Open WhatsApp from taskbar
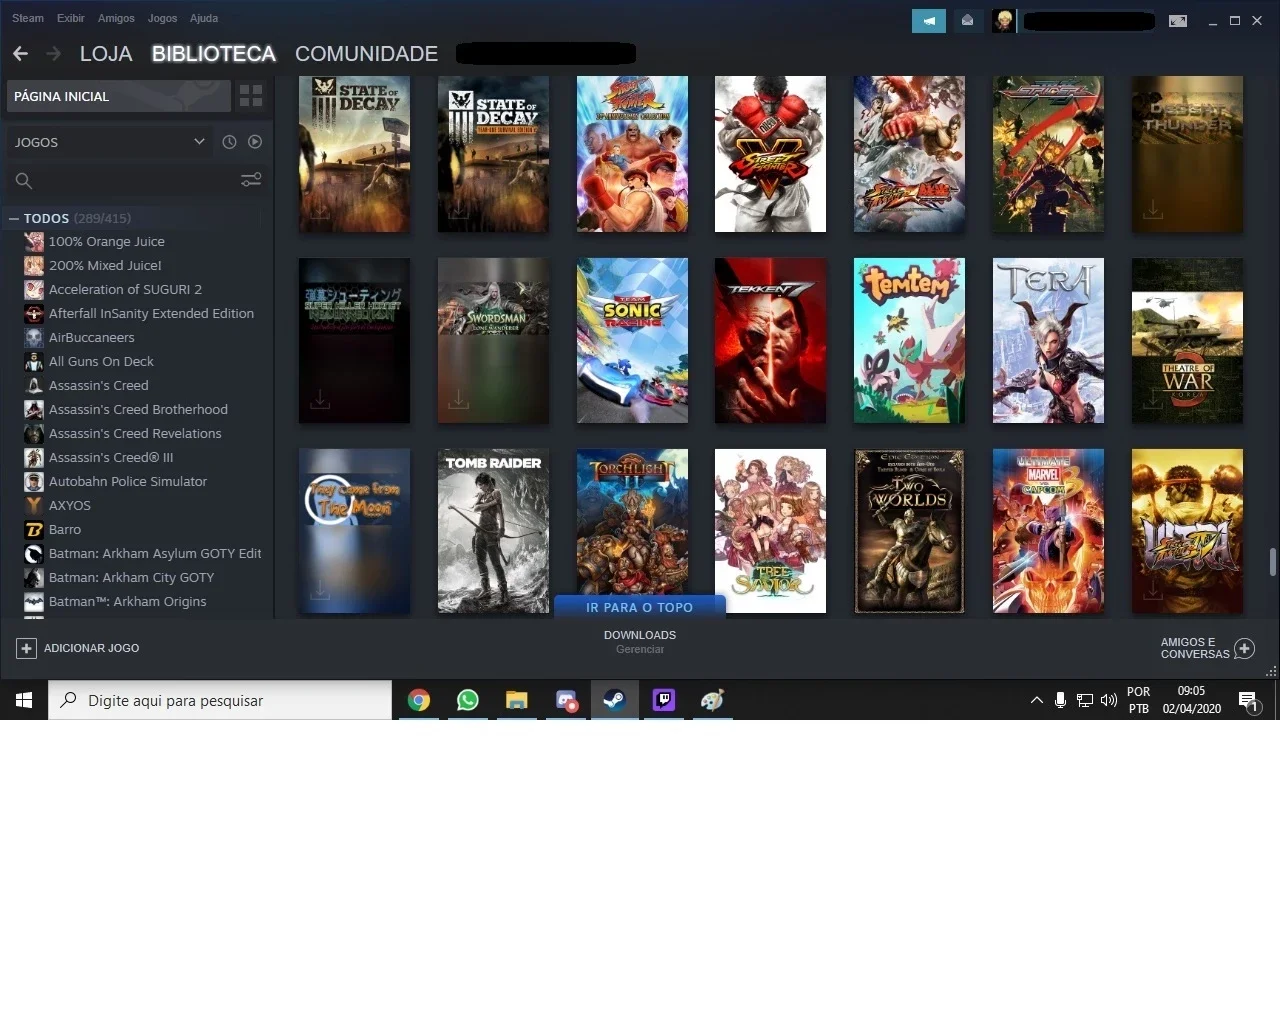Viewport: 1280px width, 1026px height. coord(467,700)
